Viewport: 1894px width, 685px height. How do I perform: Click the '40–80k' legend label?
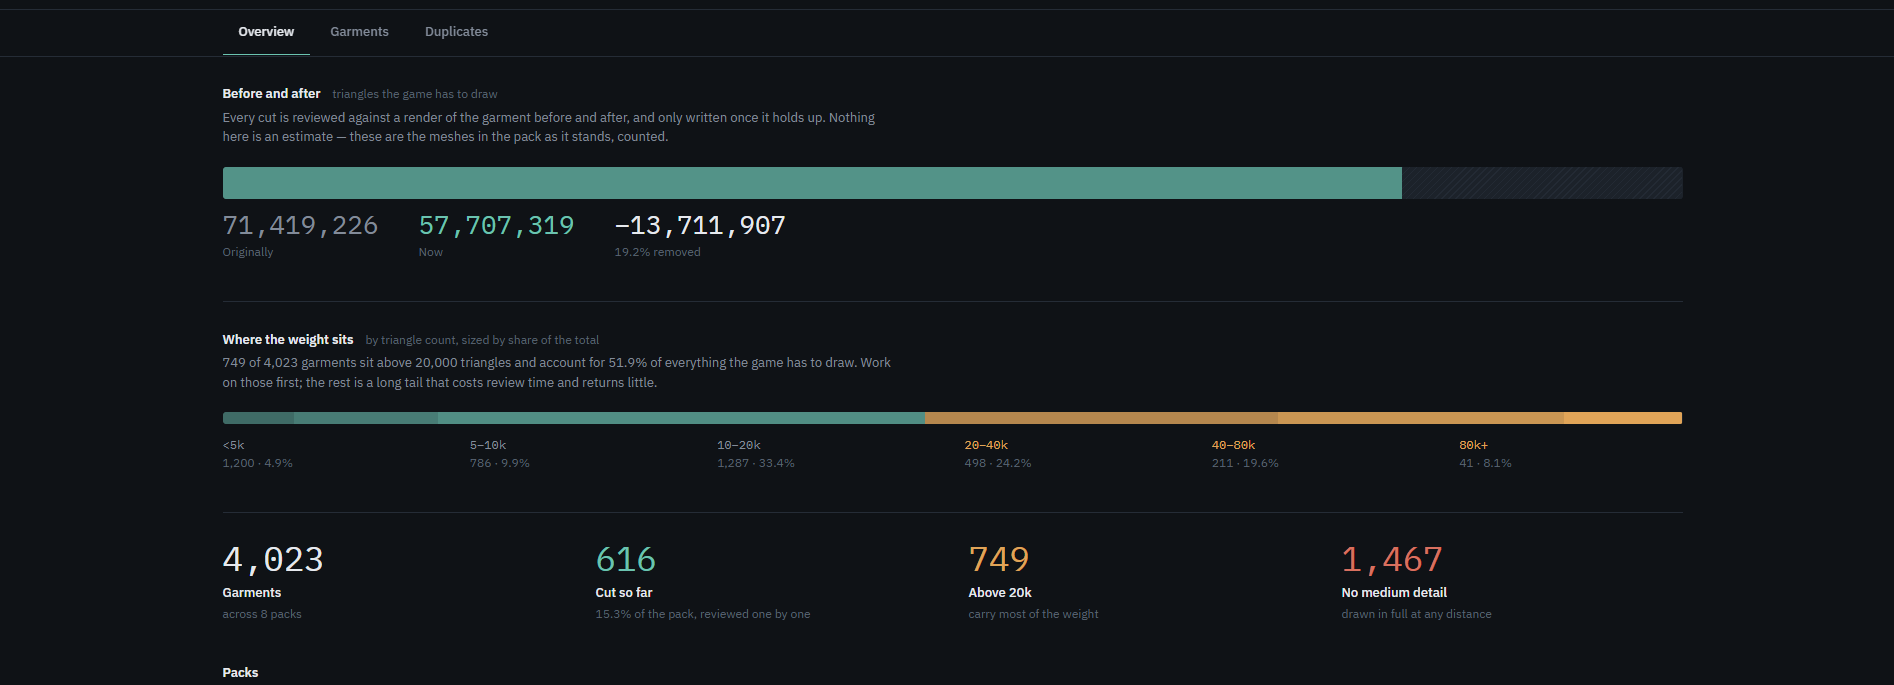pos(1233,445)
